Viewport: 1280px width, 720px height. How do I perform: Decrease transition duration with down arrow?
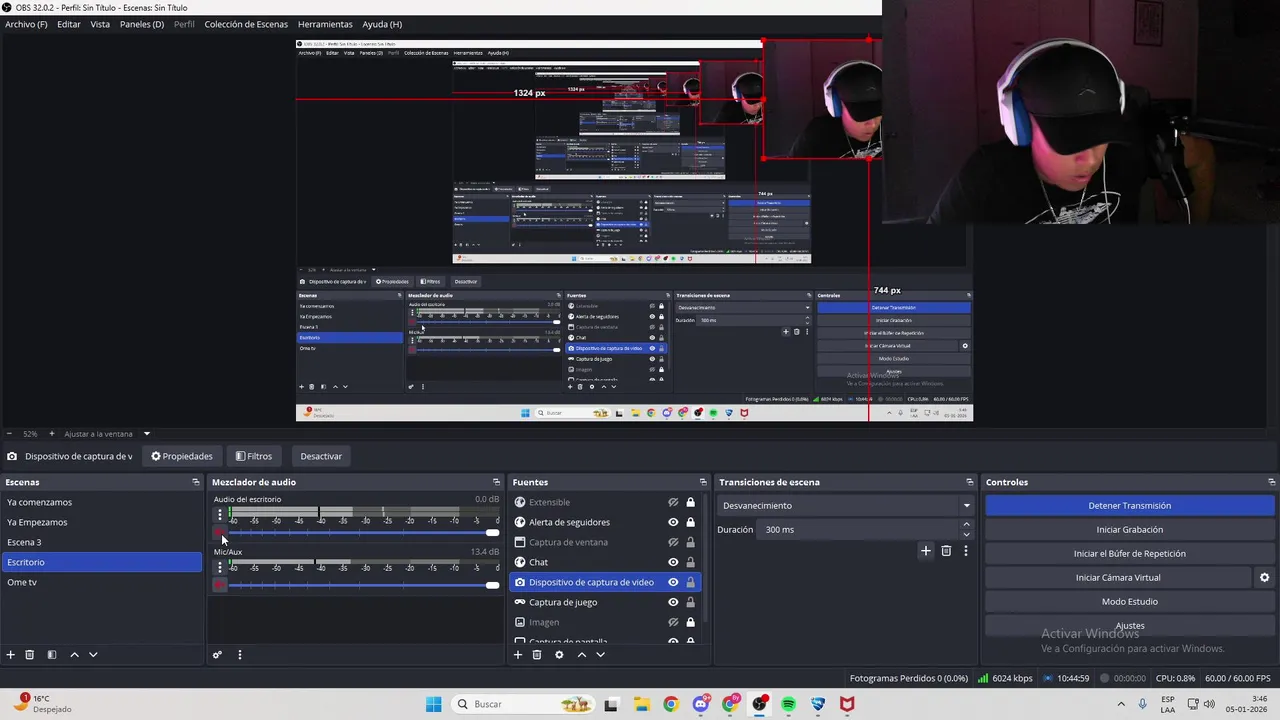tap(966, 535)
